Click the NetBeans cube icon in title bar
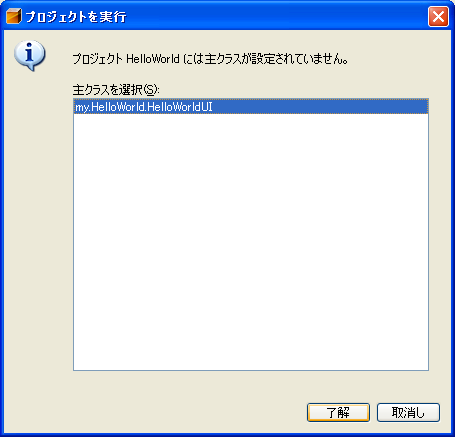455x437 pixels. (14, 16)
